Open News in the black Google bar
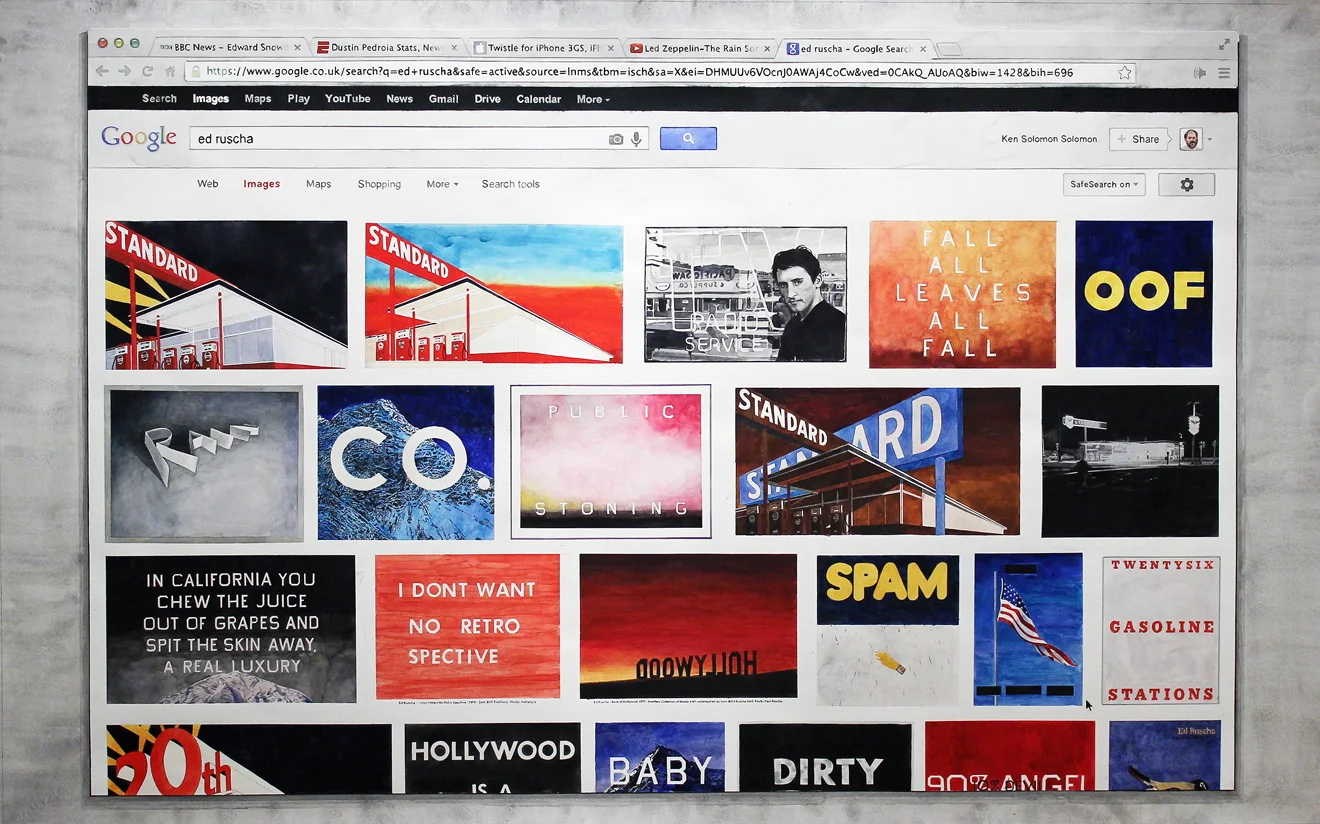The image size is (1320, 824). (x=400, y=99)
